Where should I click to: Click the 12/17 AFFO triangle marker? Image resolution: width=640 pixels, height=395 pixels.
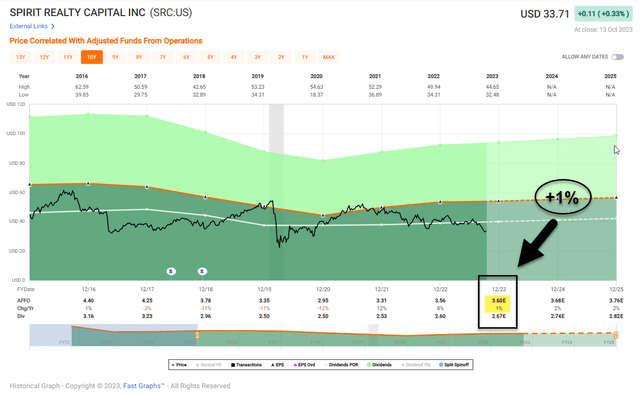[147, 187]
